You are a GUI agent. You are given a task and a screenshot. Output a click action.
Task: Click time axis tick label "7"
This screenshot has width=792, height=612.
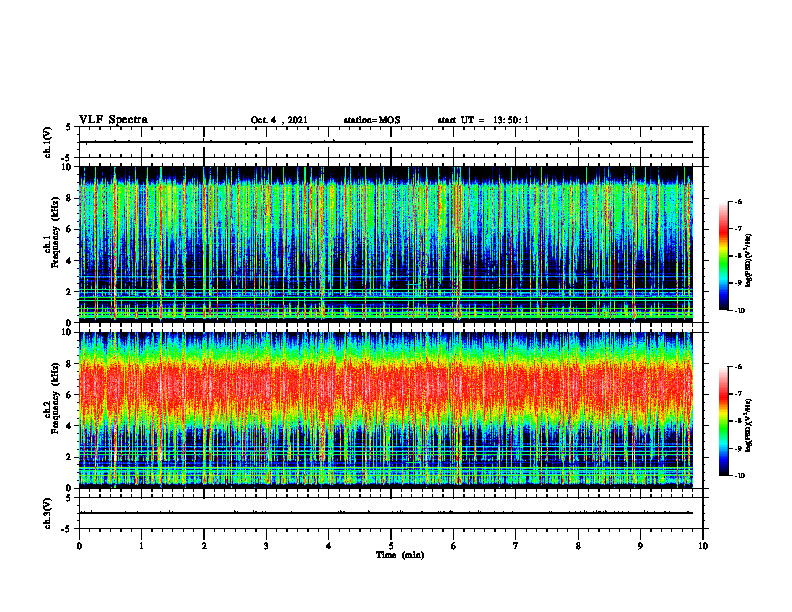coord(516,546)
